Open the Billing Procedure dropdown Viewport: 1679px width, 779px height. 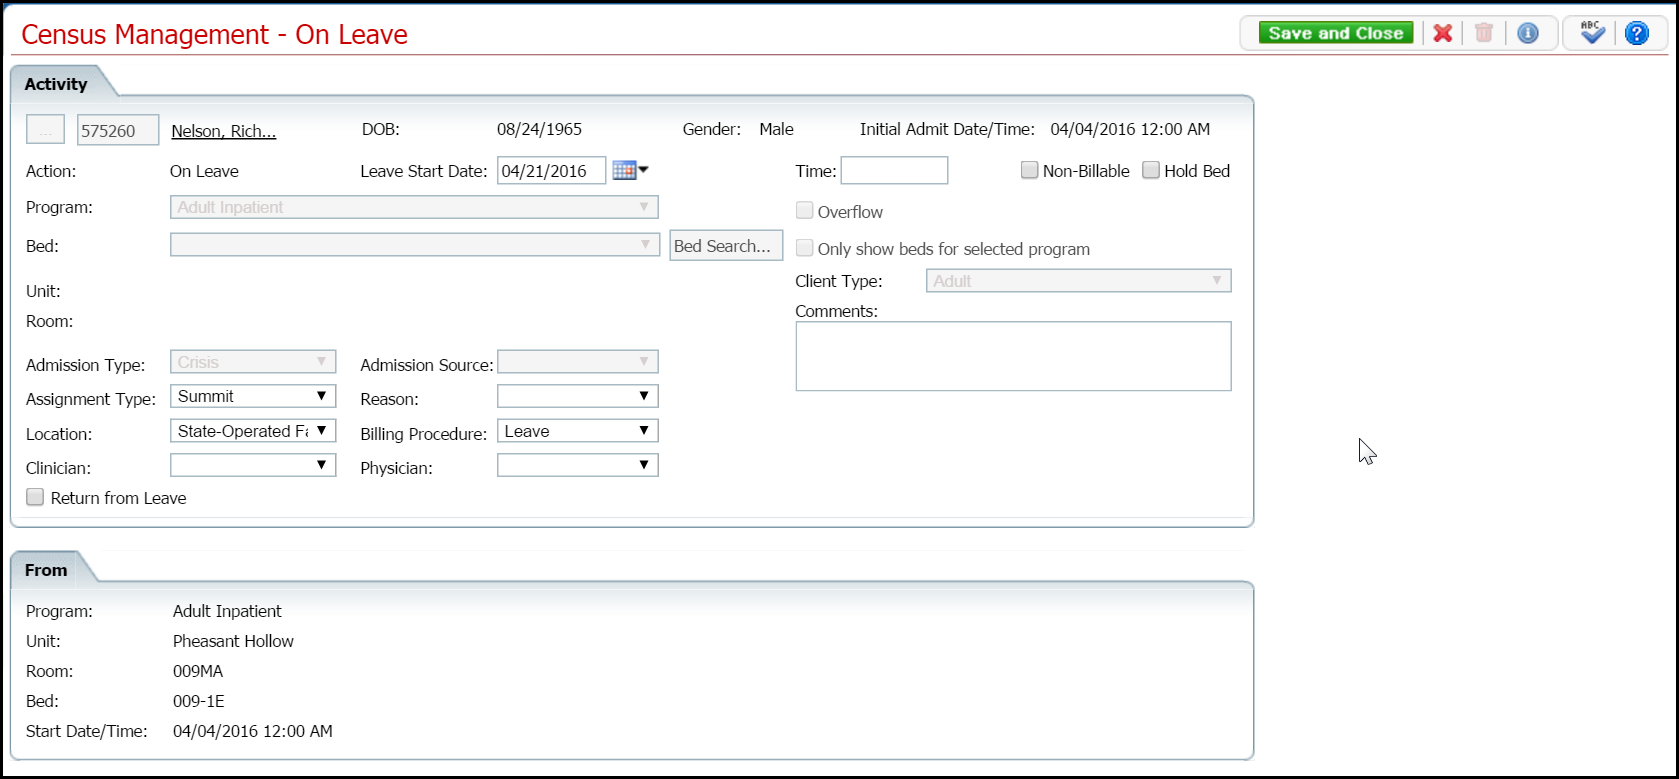click(x=577, y=432)
